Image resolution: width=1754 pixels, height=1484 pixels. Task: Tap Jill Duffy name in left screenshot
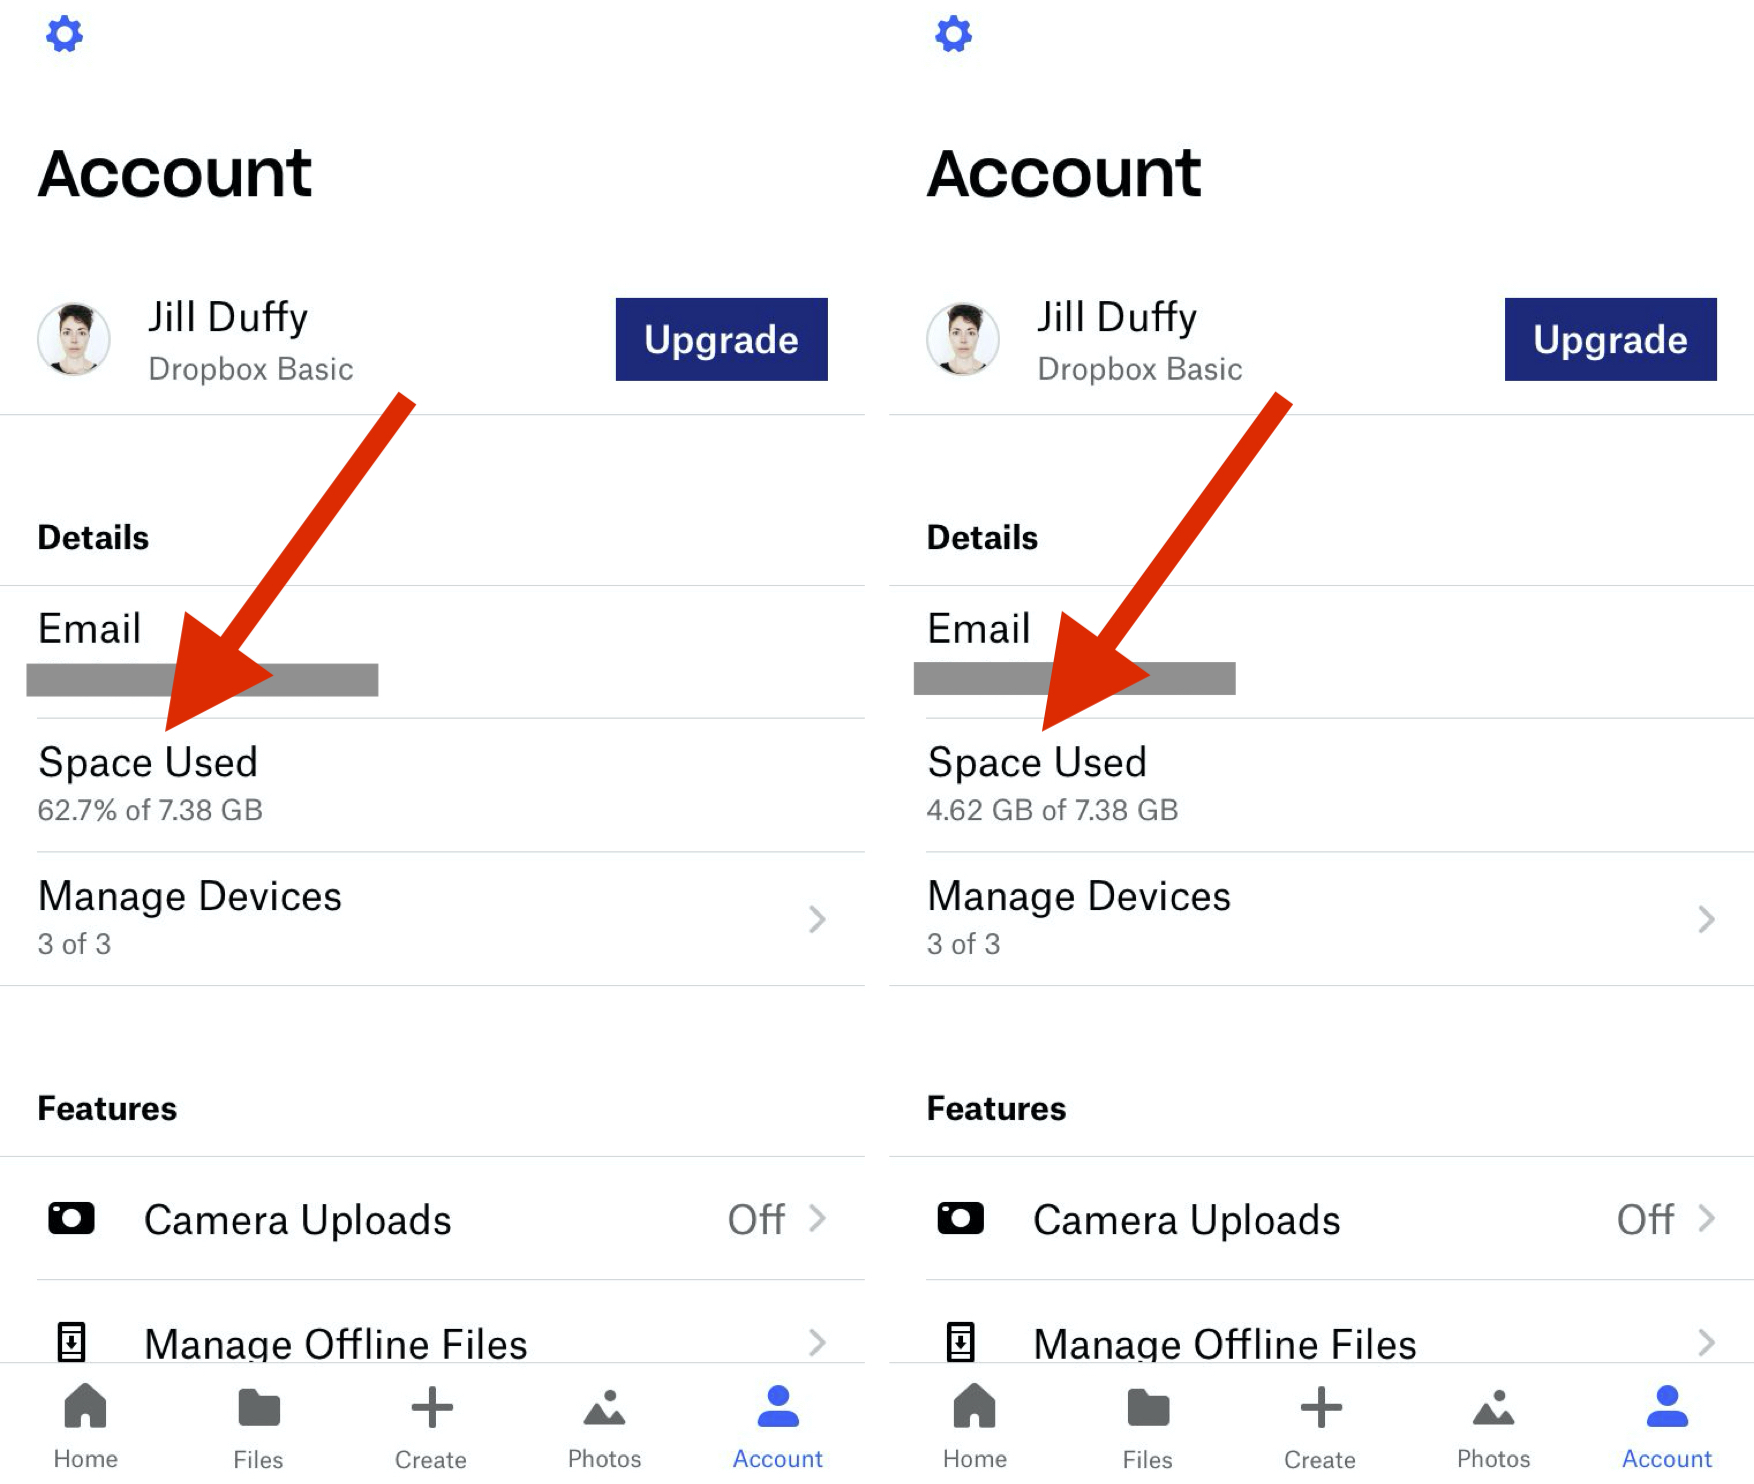[x=228, y=317]
